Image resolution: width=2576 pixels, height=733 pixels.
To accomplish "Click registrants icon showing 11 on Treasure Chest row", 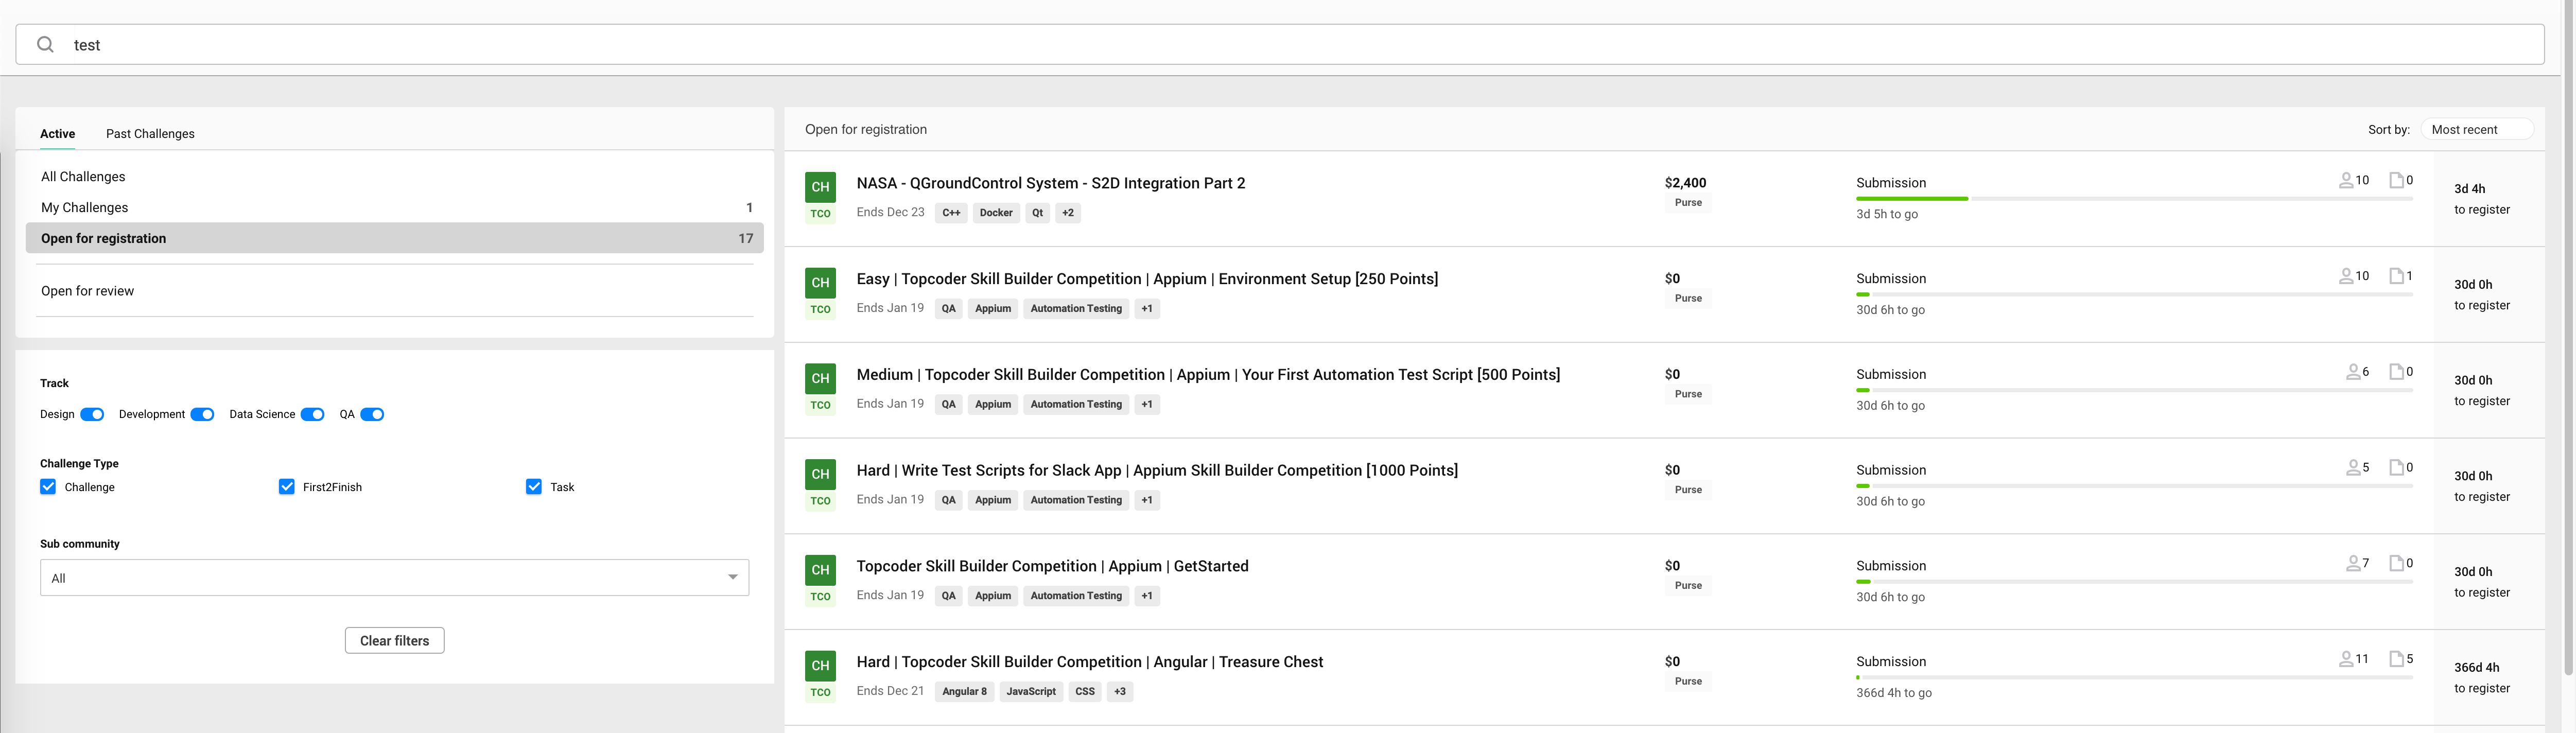I will tap(2345, 660).
